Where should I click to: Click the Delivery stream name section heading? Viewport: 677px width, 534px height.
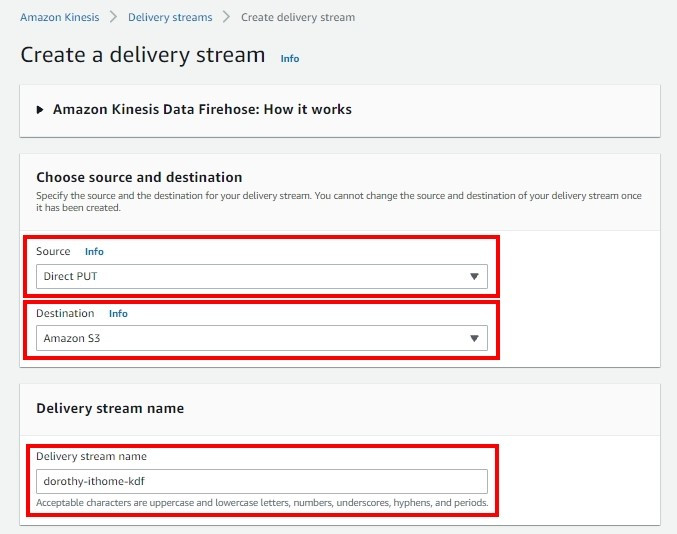tap(110, 408)
